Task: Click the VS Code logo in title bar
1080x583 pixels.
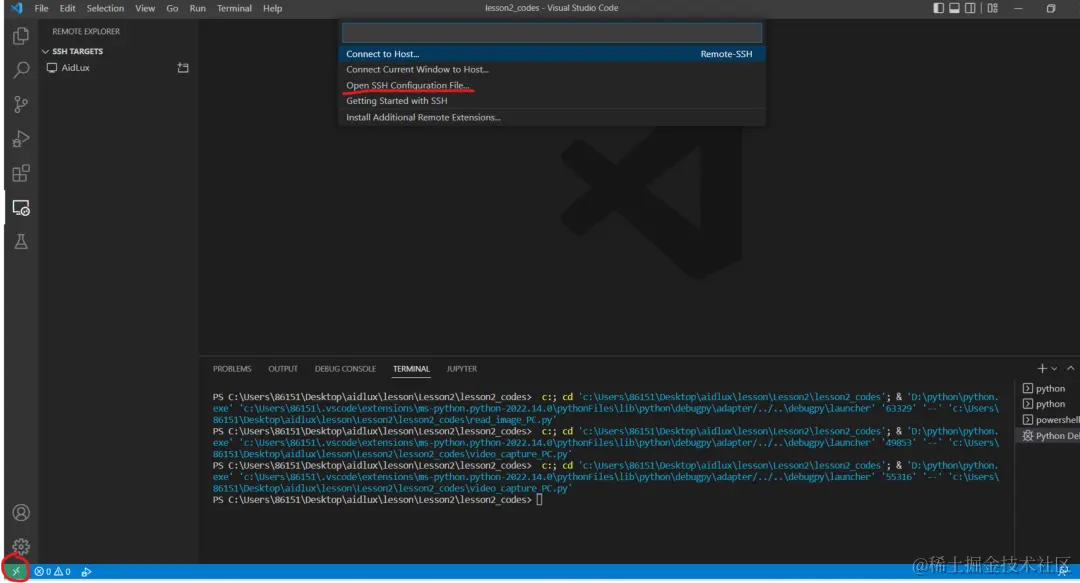Action: pos(17,8)
